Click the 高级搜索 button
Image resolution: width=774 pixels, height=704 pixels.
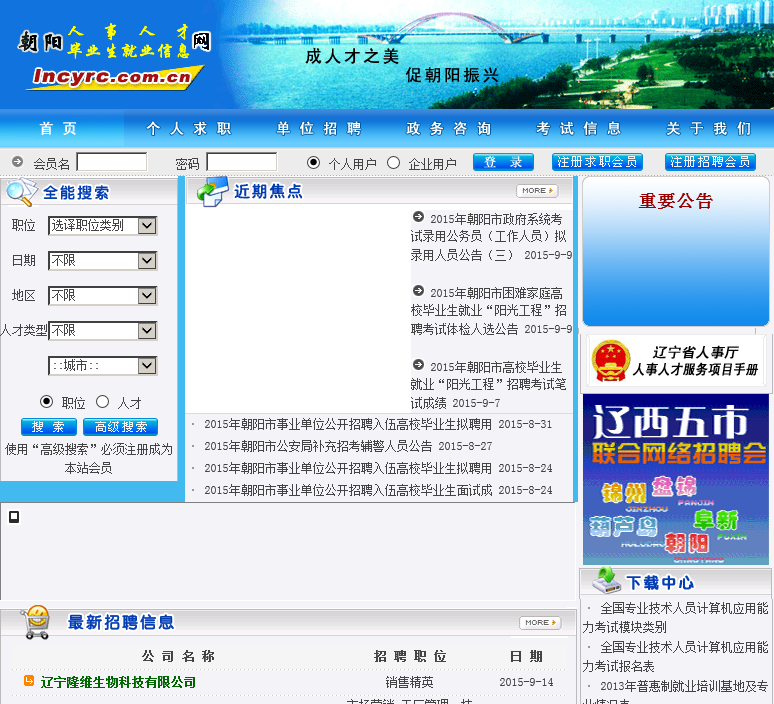click(120, 427)
